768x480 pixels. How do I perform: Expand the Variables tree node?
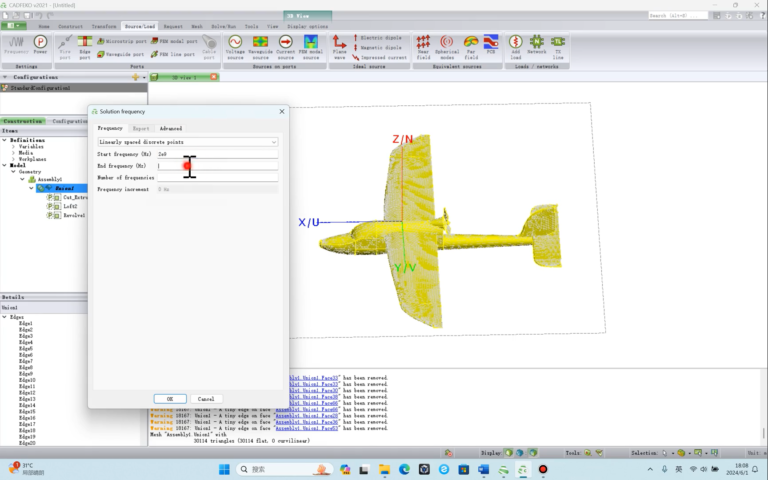click(13, 146)
